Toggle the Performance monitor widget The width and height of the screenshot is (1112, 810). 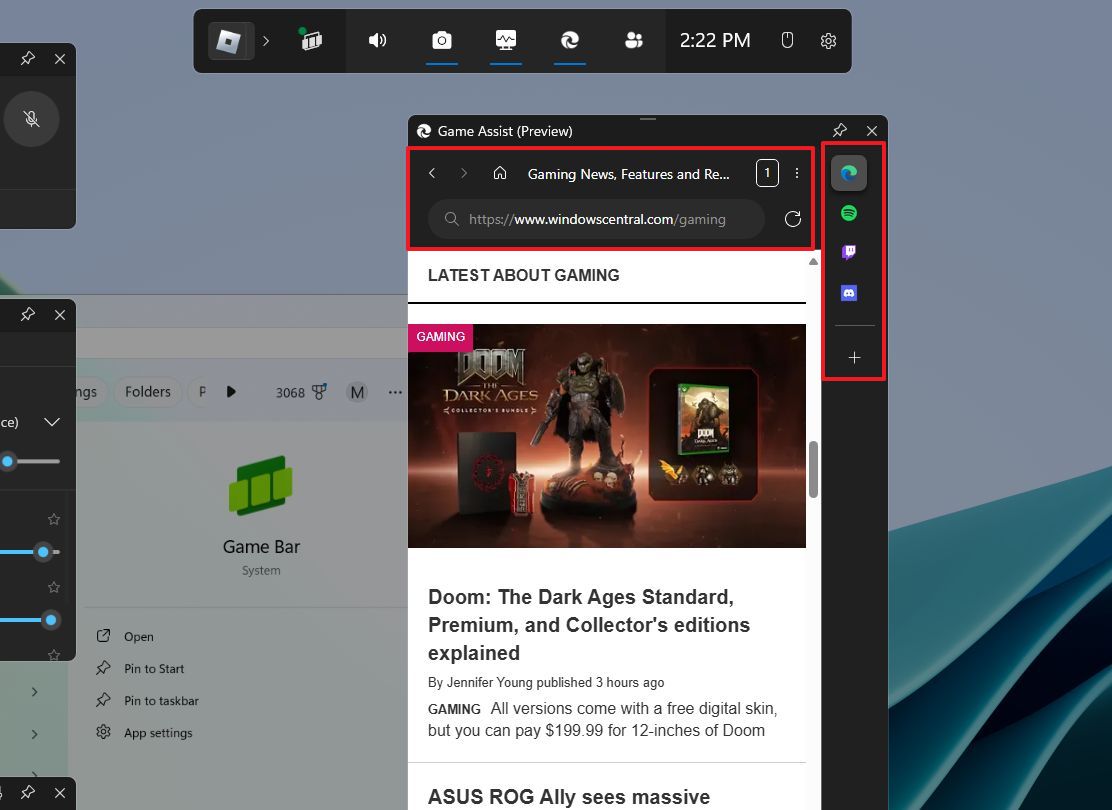tap(506, 40)
